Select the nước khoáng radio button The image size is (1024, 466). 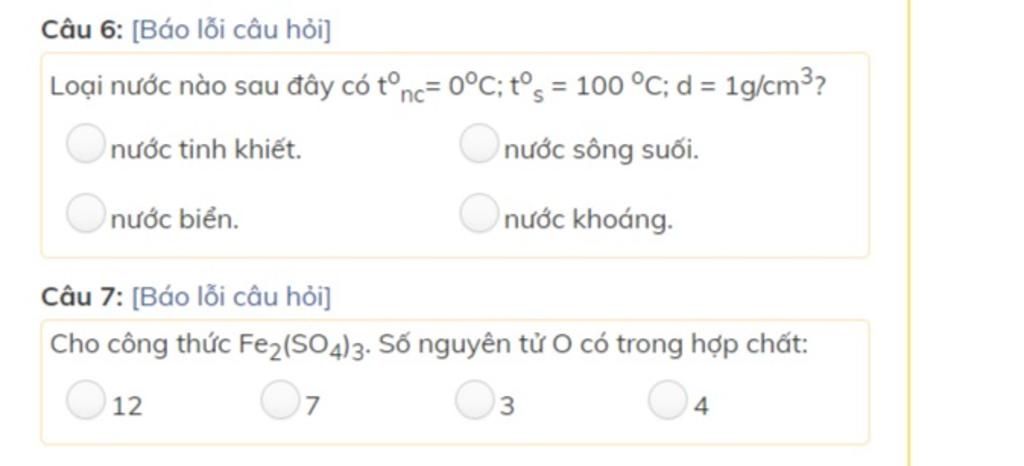click(x=479, y=213)
